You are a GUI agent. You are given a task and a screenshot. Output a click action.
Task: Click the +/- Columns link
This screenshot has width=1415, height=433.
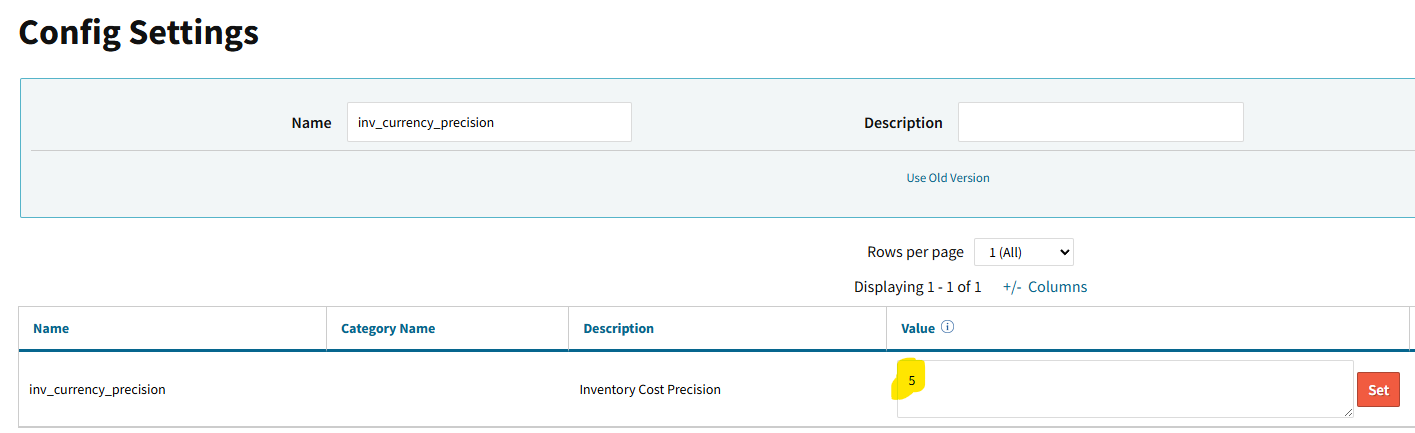coord(1045,287)
